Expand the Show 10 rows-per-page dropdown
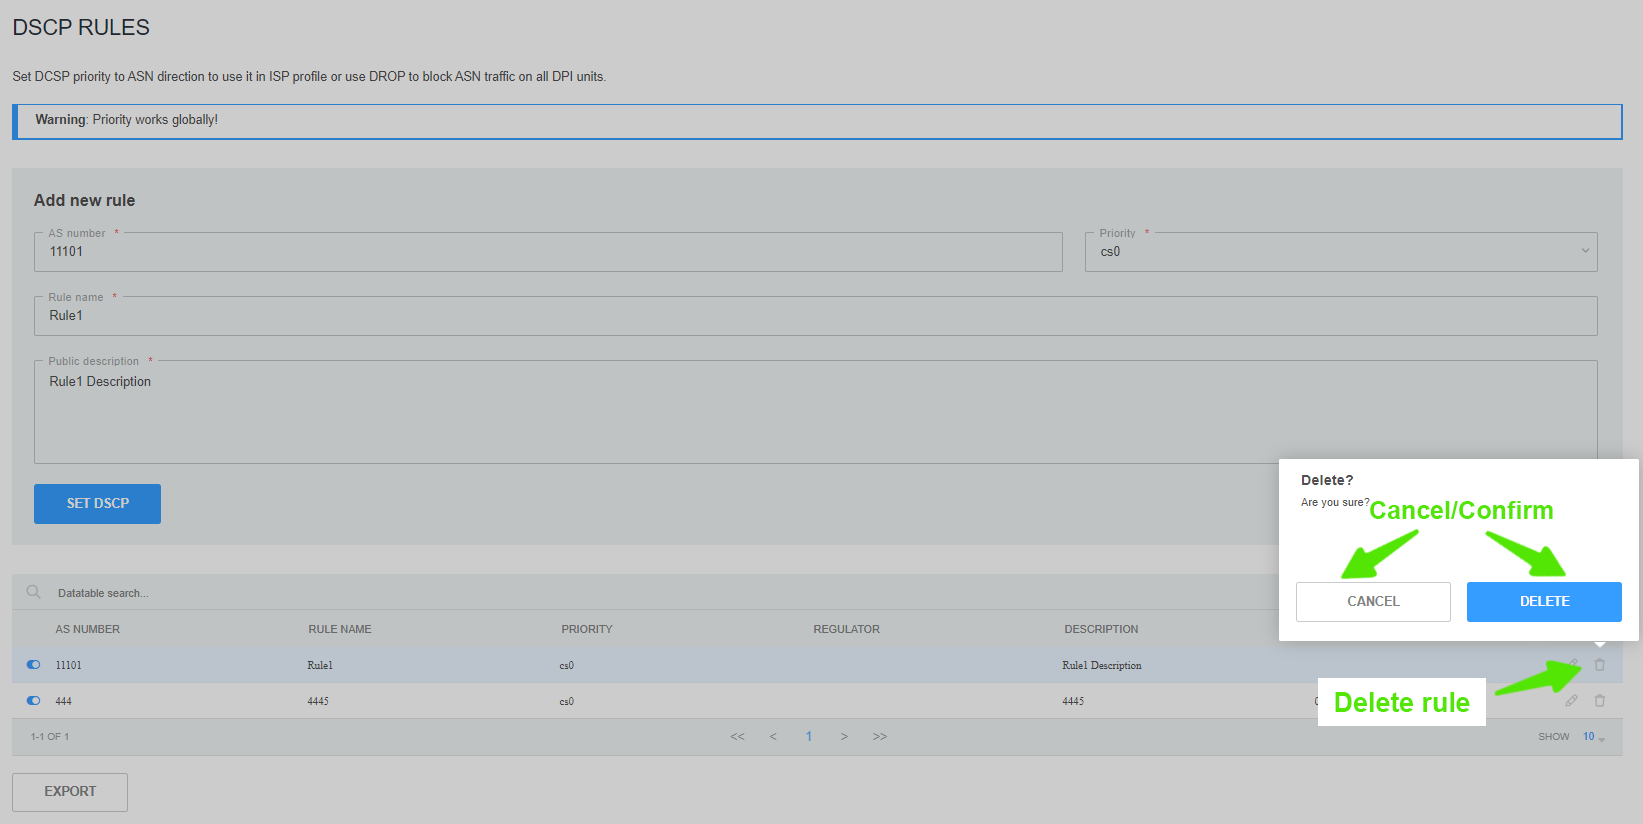Image resolution: width=1643 pixels, height=824 pixels. (1593, 737)
